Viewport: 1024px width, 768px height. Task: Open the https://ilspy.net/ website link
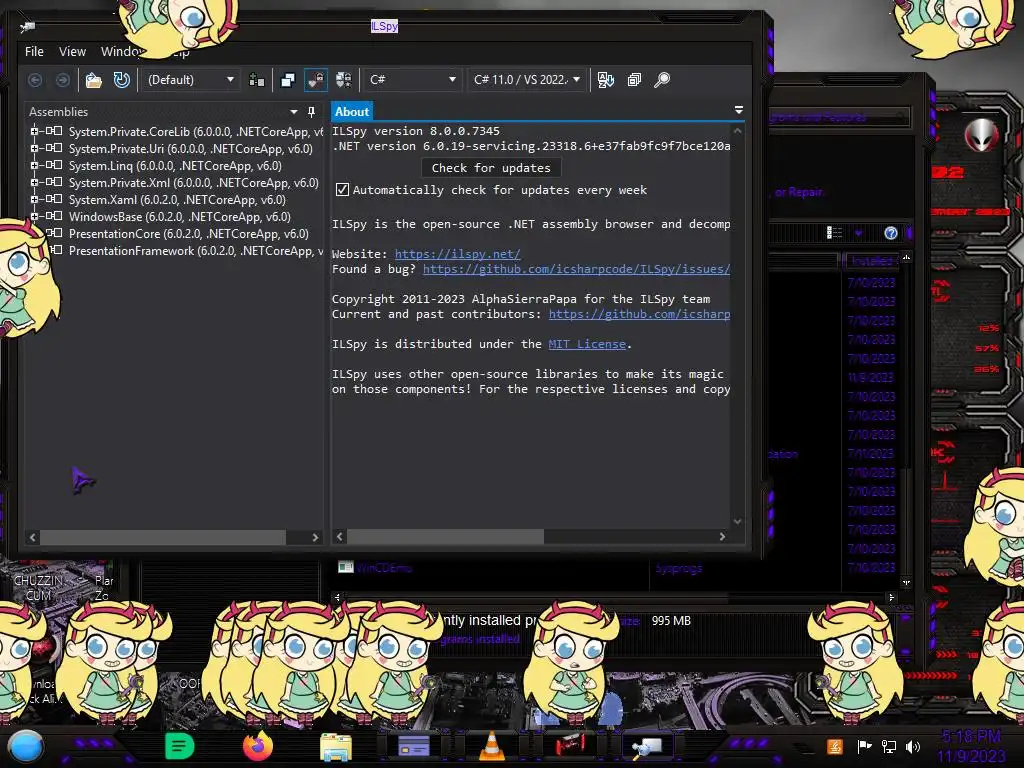(x=458, y=254)
